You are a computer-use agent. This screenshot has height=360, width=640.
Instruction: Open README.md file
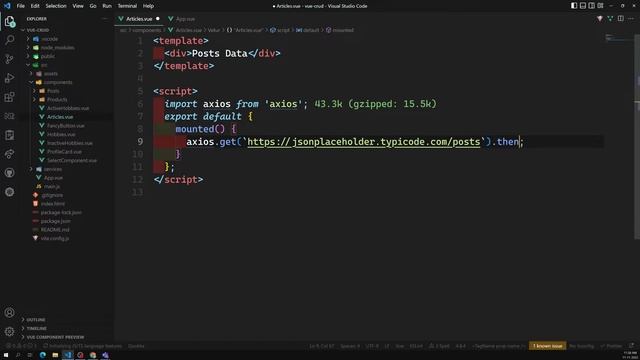pyautogui.click(x=55, y=230)
